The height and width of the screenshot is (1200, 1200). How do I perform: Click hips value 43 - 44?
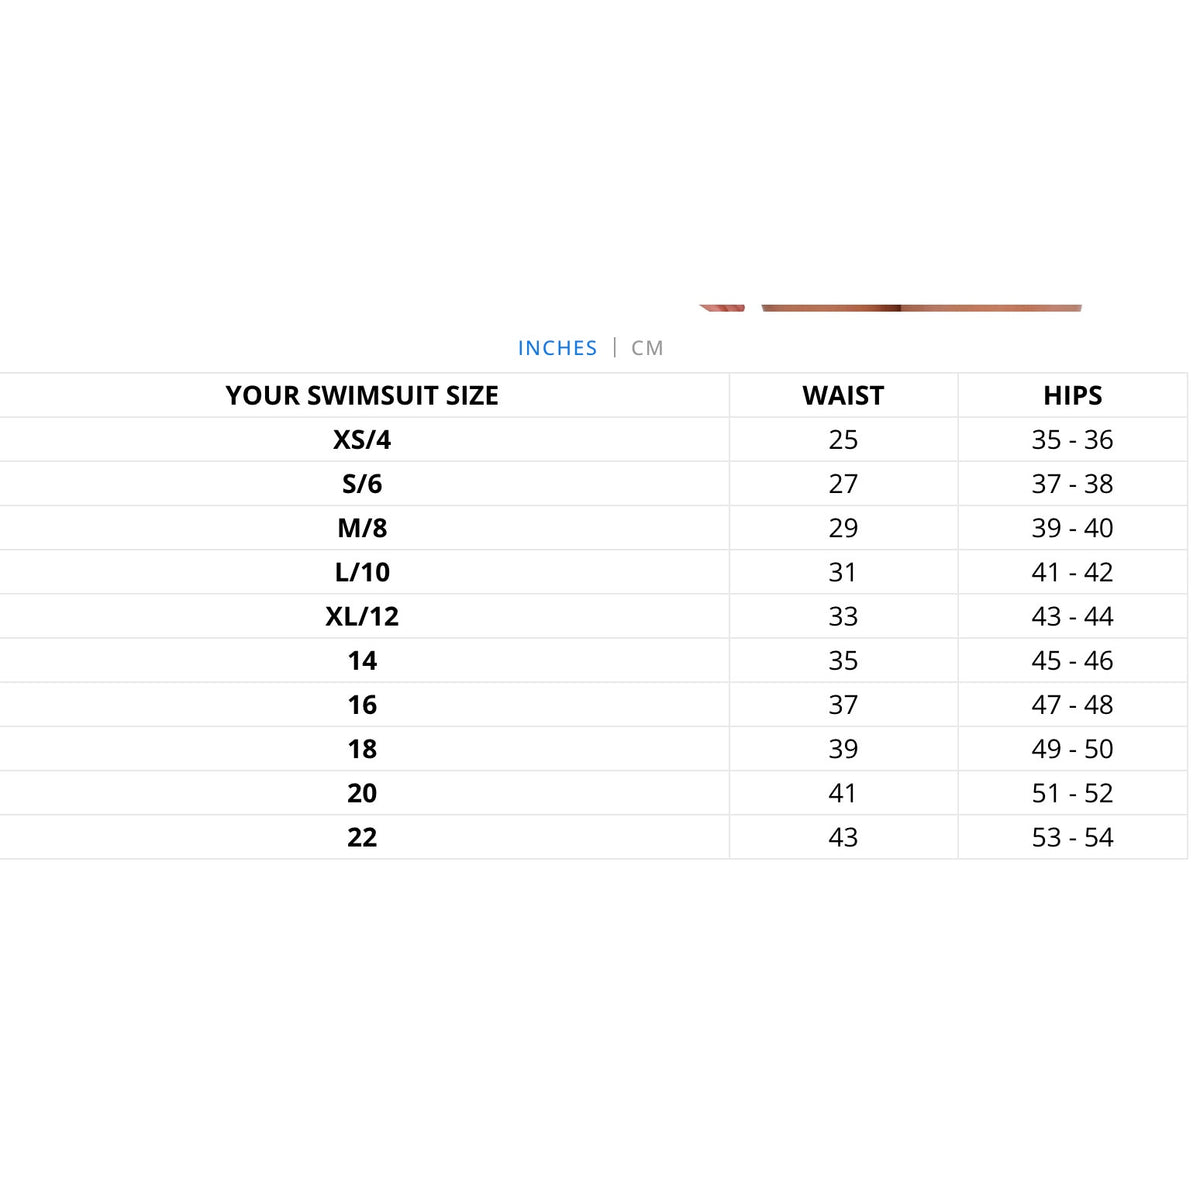coord(1072,615)
